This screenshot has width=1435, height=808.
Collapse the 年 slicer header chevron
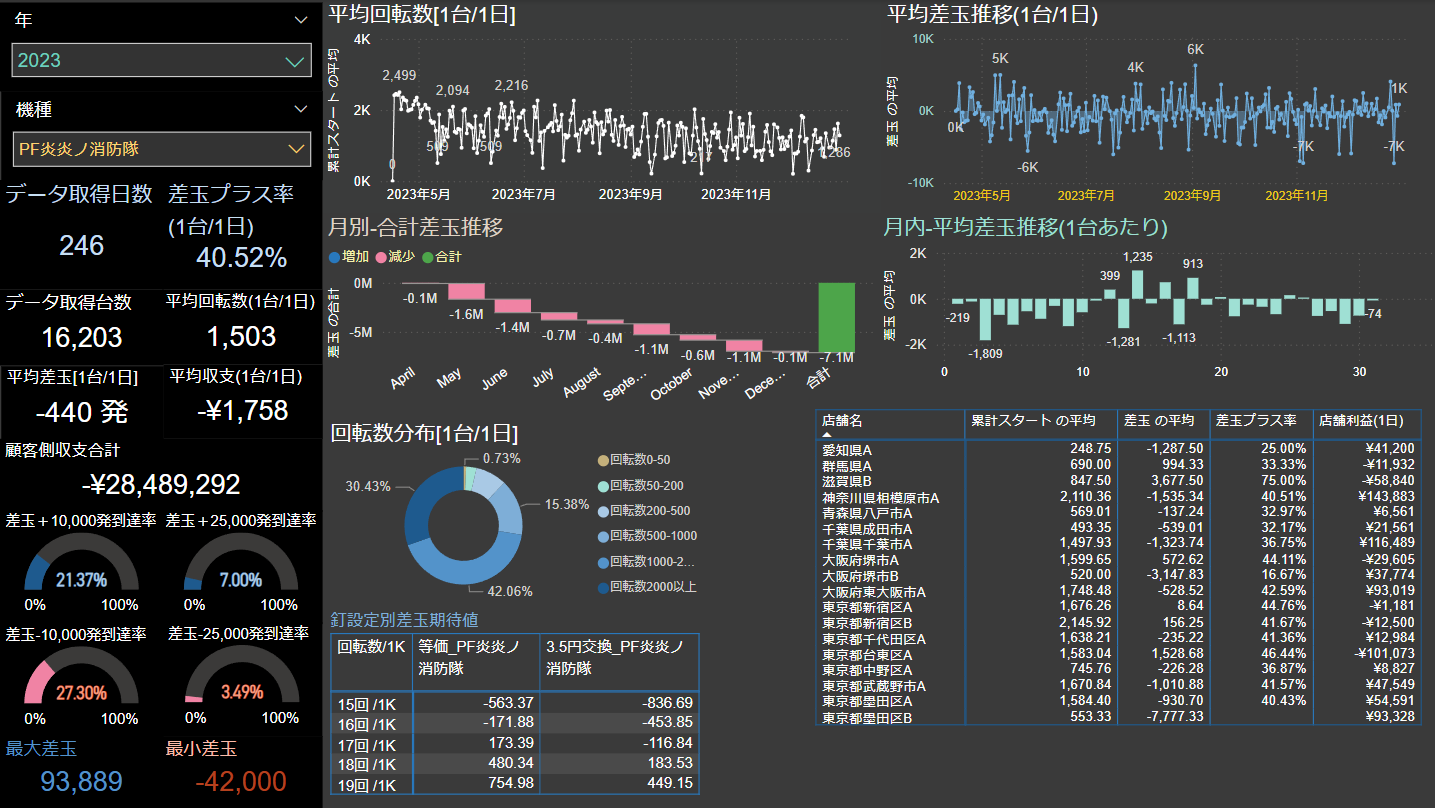(x=301, y=20)
